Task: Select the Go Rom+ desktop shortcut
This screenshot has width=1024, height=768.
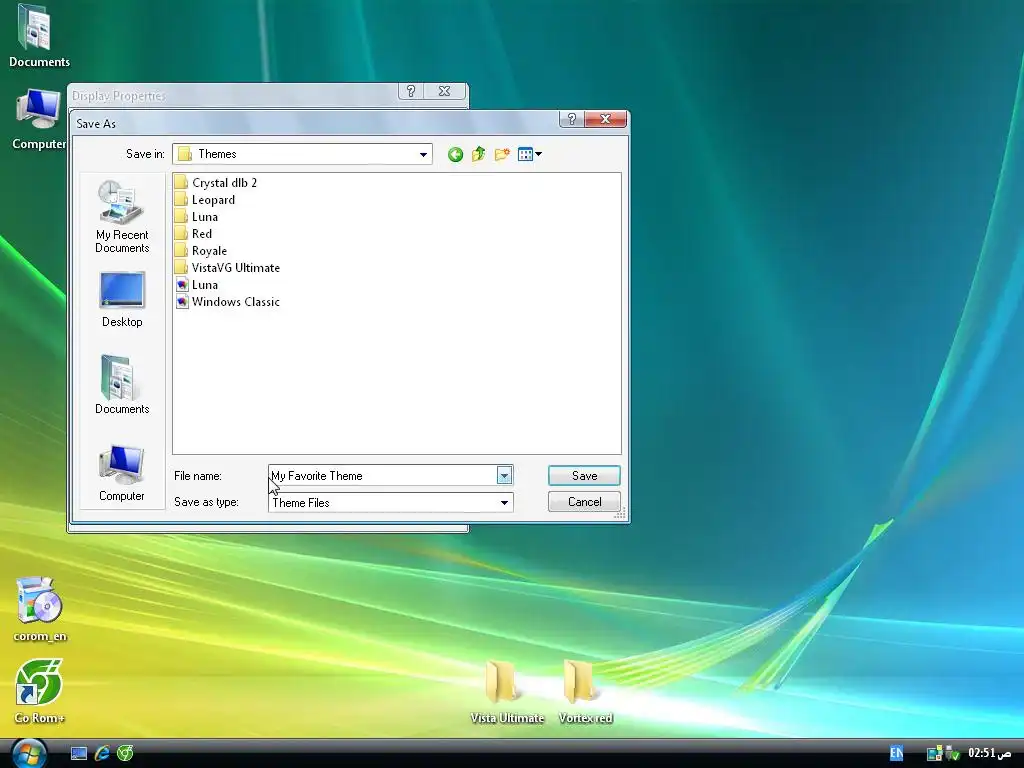Action: (39, 691)
